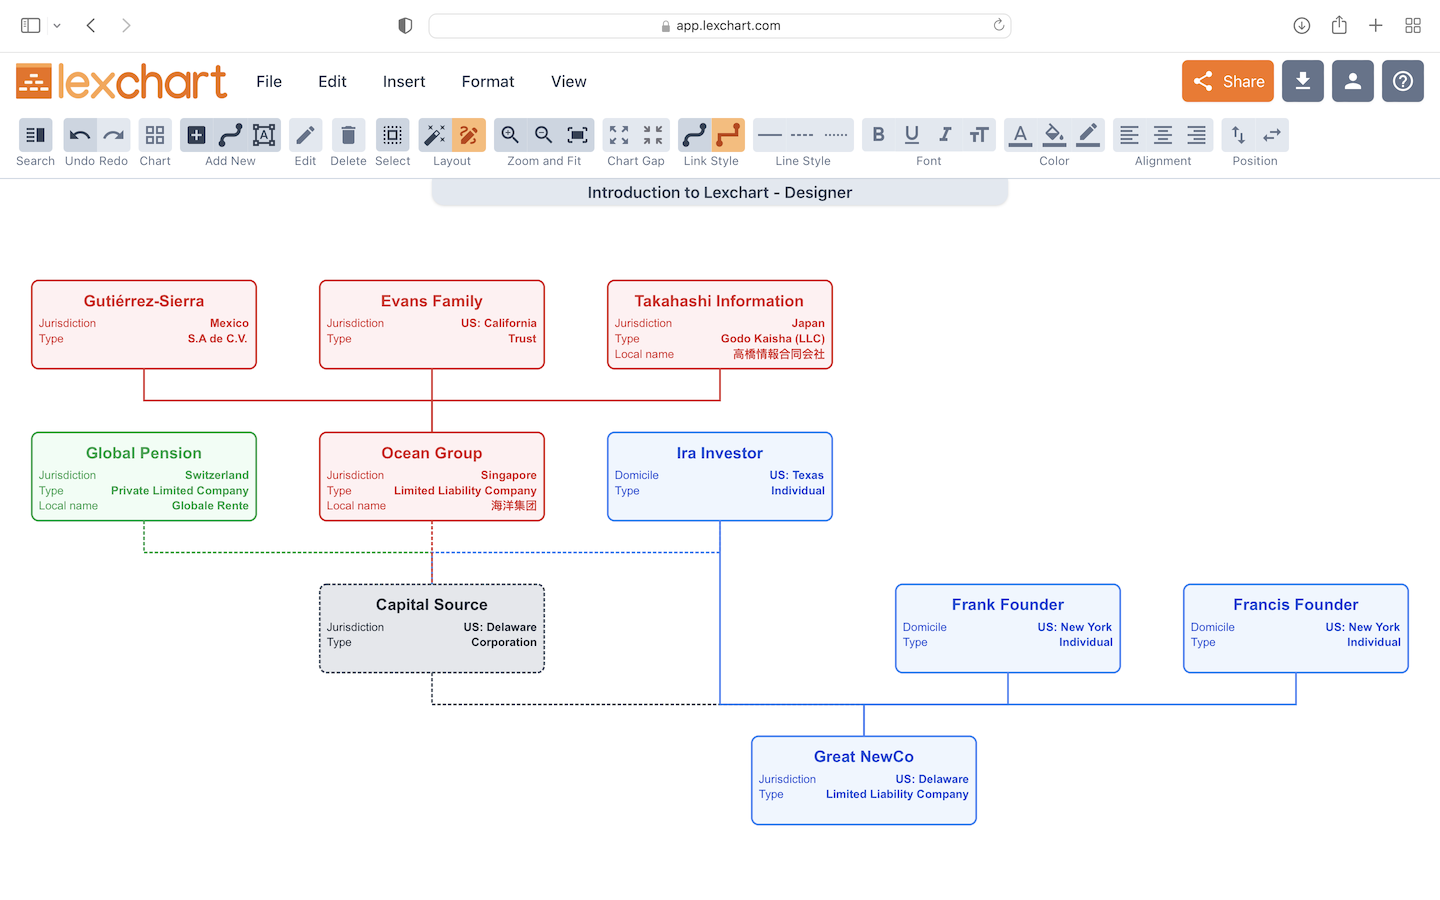Select the Capital Source node

pyautogui.click(x=431, y=628)
